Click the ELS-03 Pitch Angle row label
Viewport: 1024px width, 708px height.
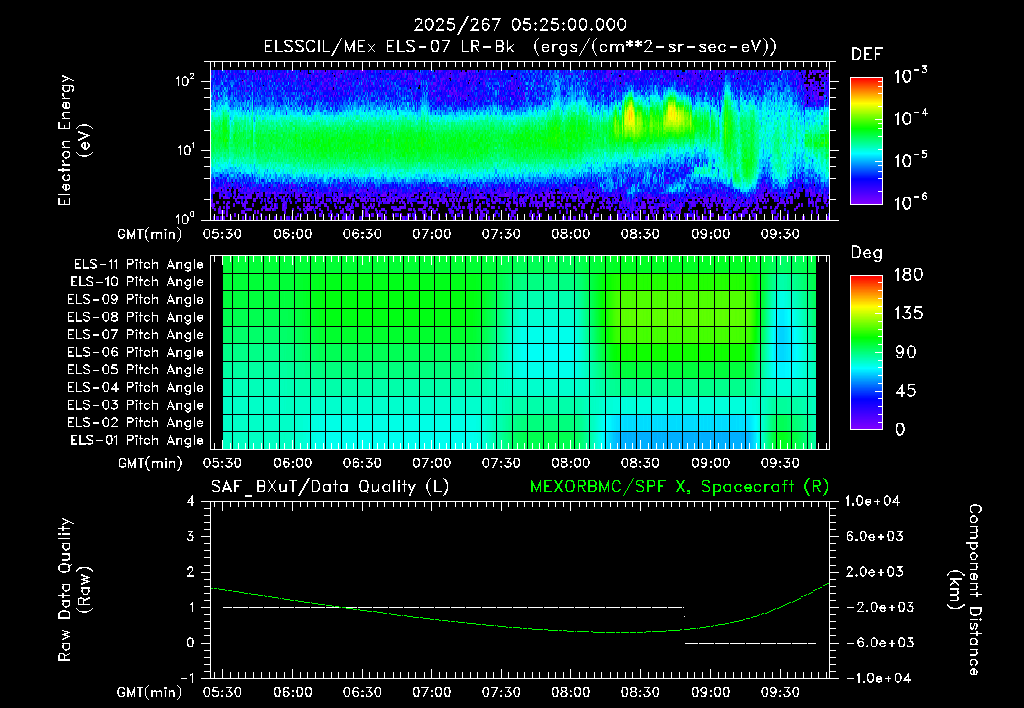point(136,405)
